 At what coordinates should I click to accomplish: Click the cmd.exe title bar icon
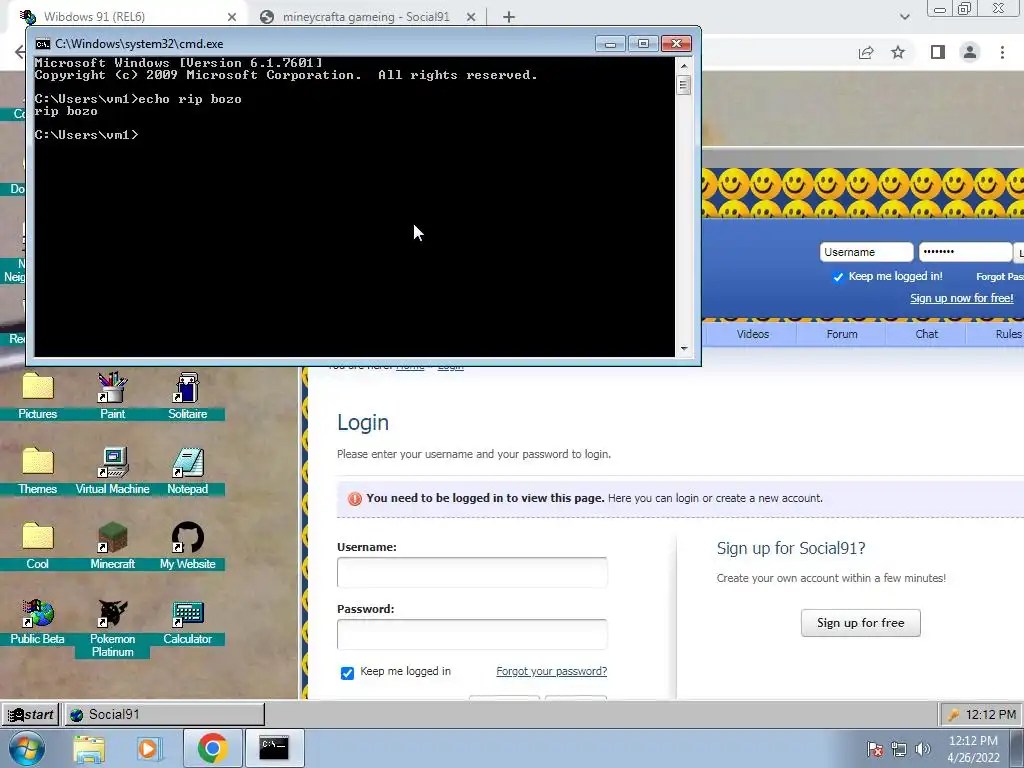point(43,44)
